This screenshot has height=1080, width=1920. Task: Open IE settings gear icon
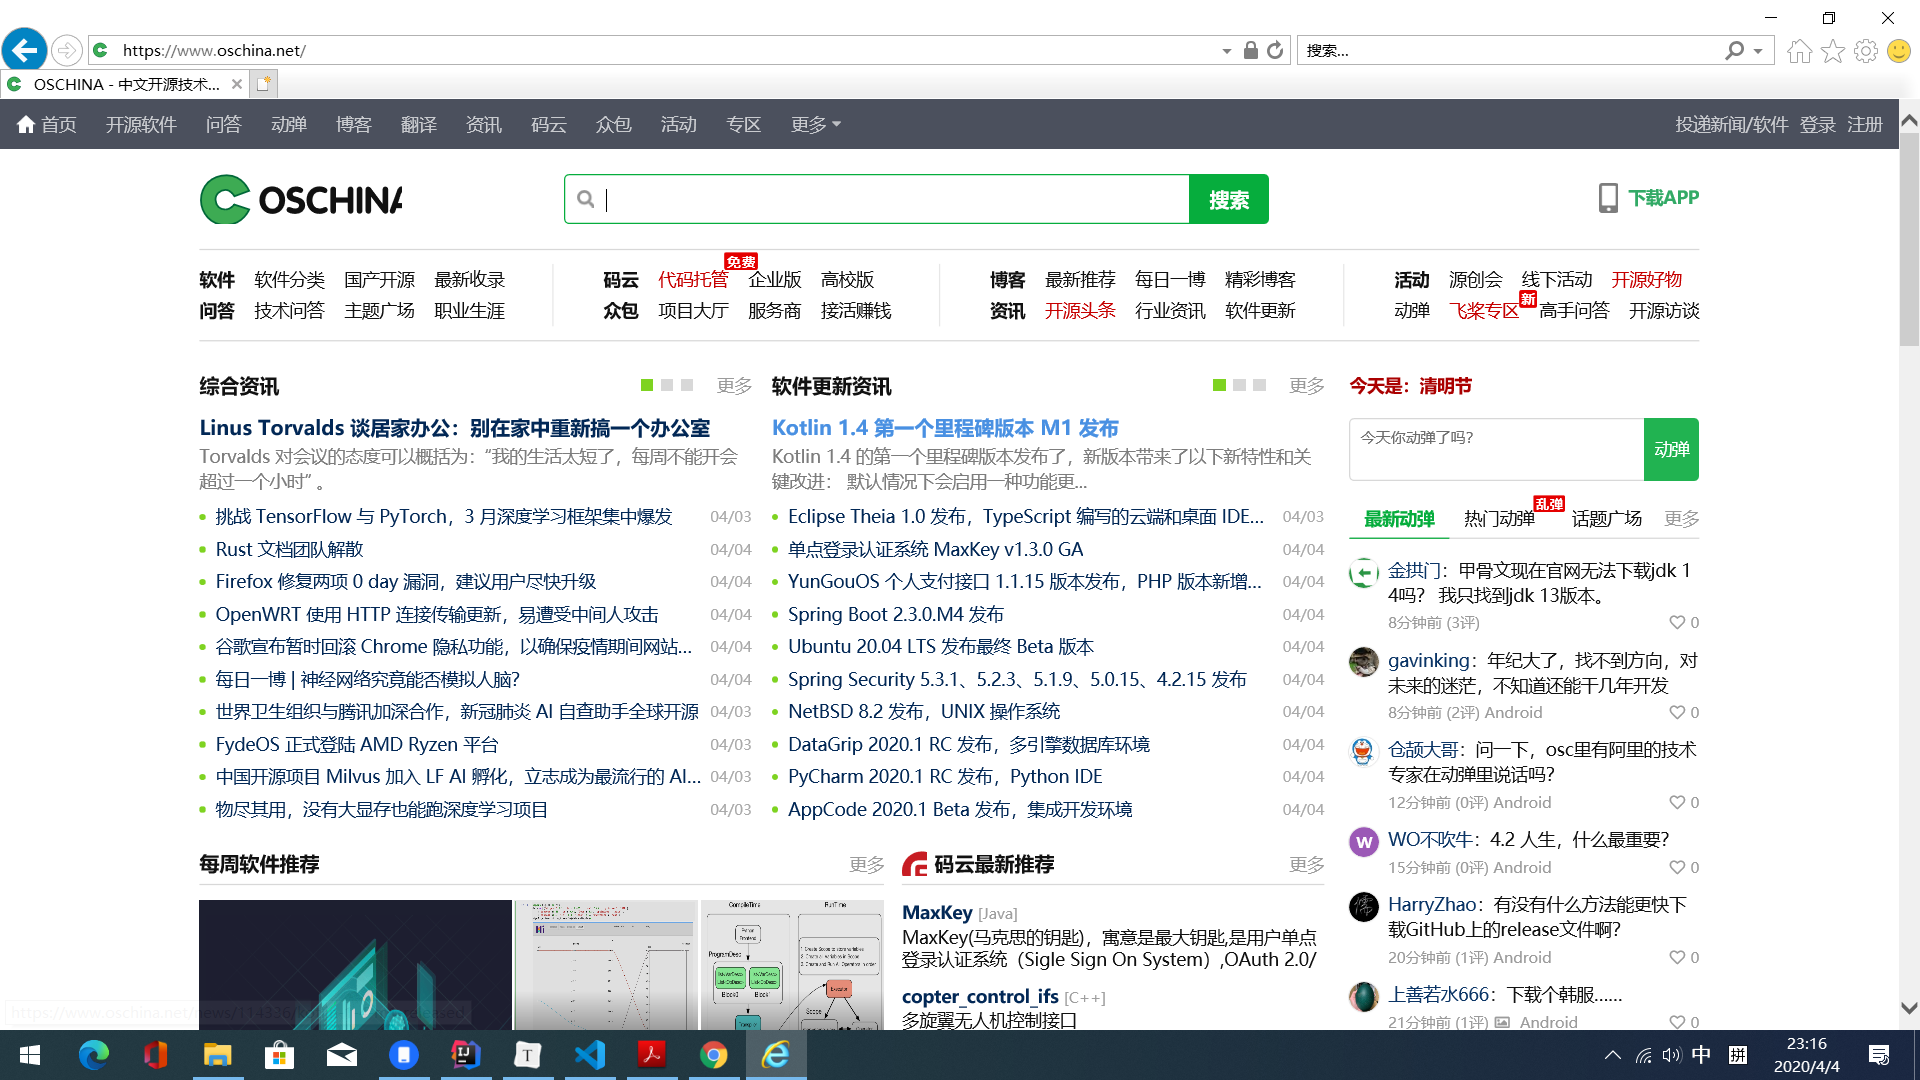1865,51
